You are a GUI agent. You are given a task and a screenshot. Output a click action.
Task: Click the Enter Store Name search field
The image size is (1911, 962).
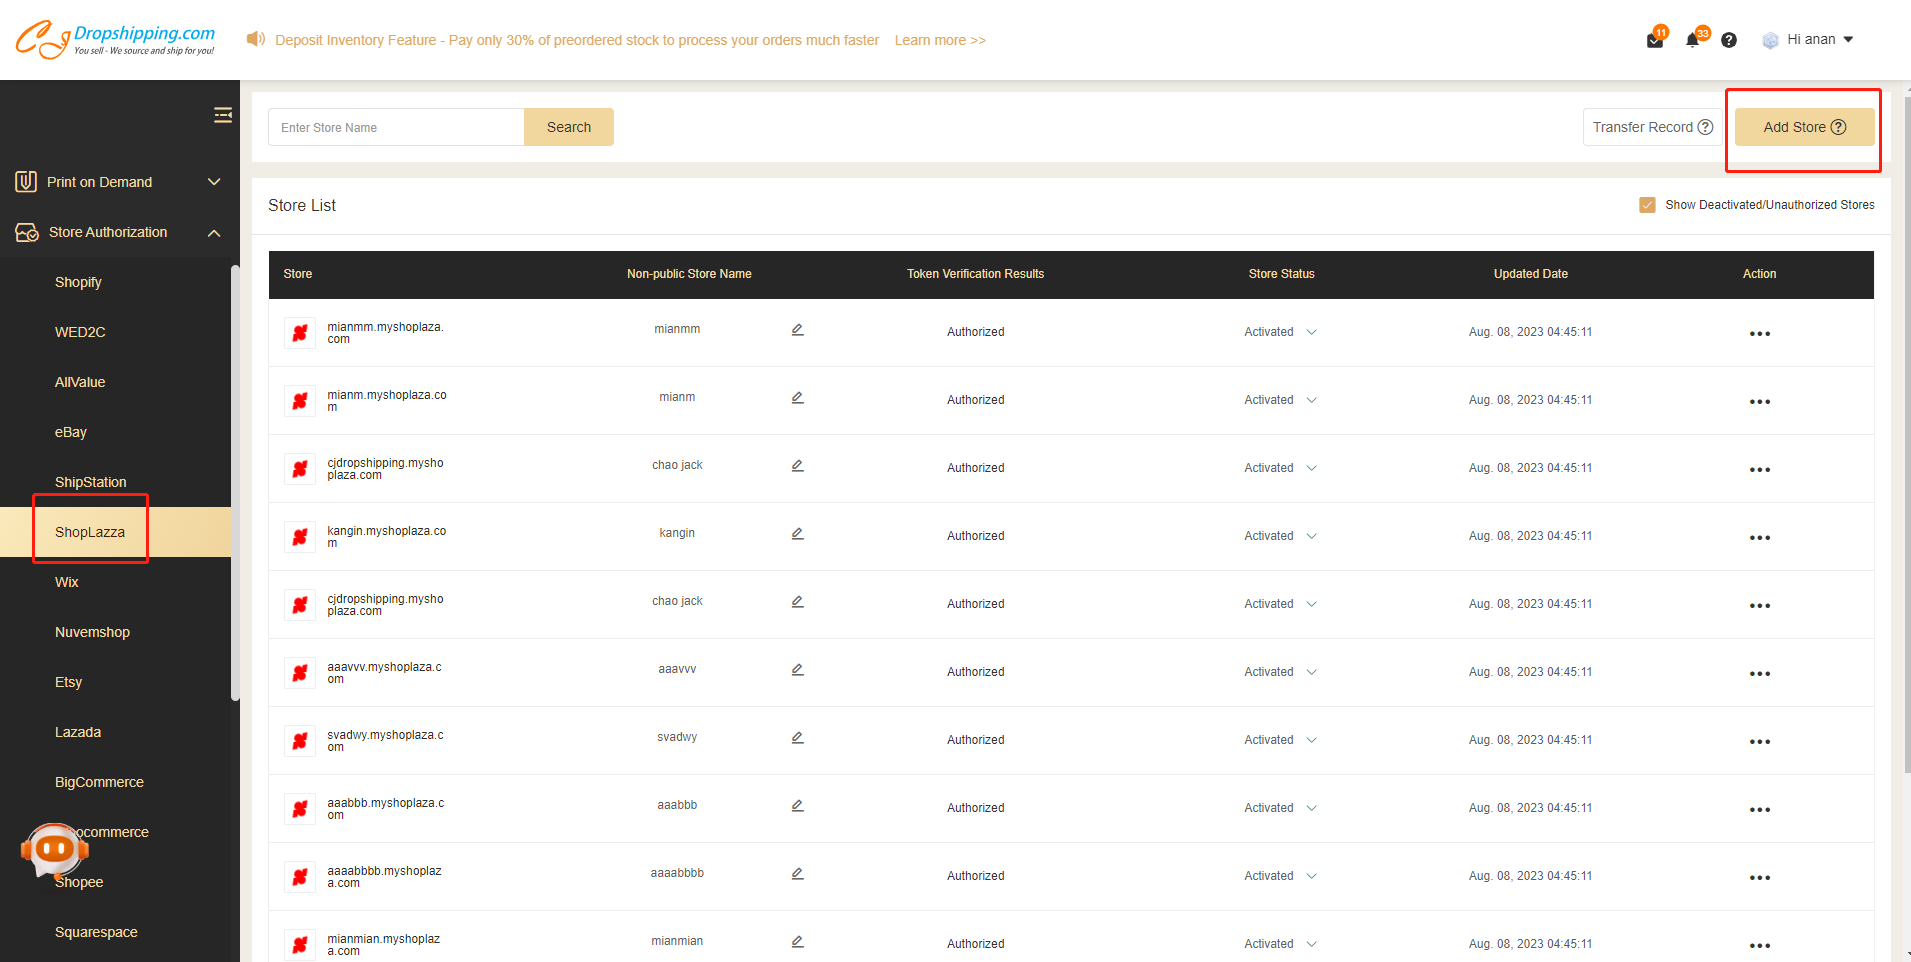coord(396,127)
